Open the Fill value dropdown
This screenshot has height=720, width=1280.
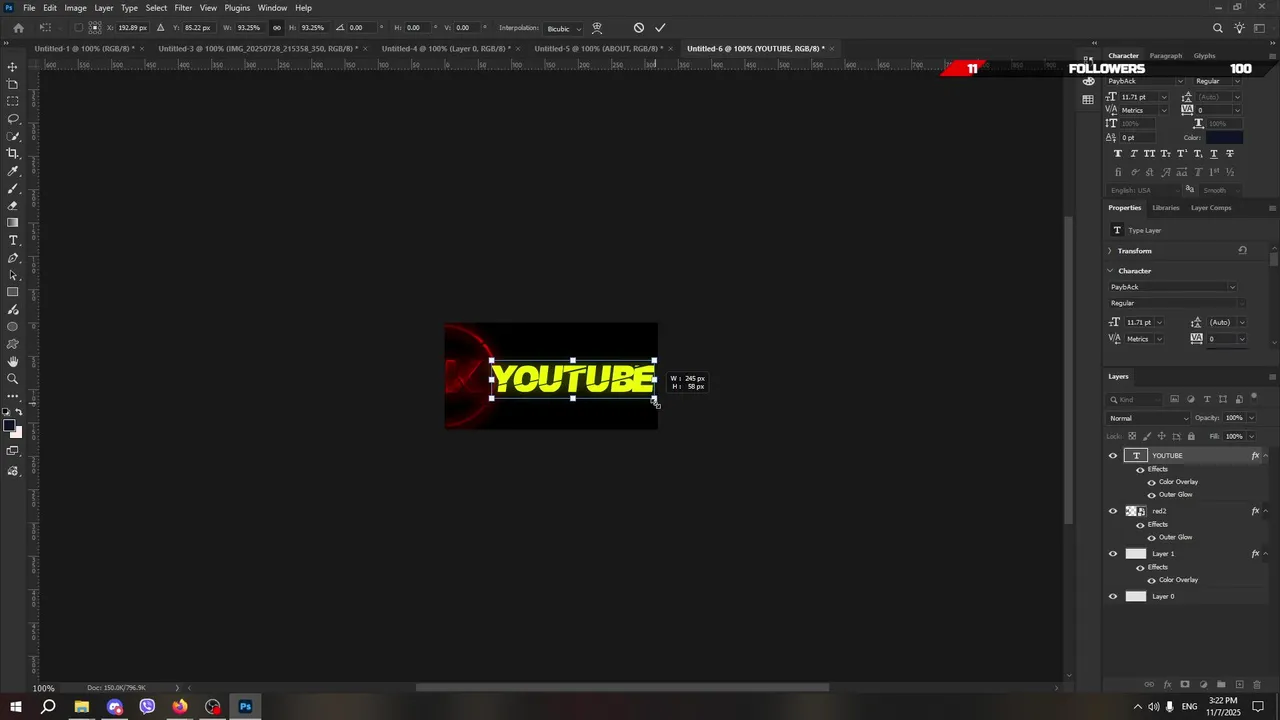pos(1251,436)
